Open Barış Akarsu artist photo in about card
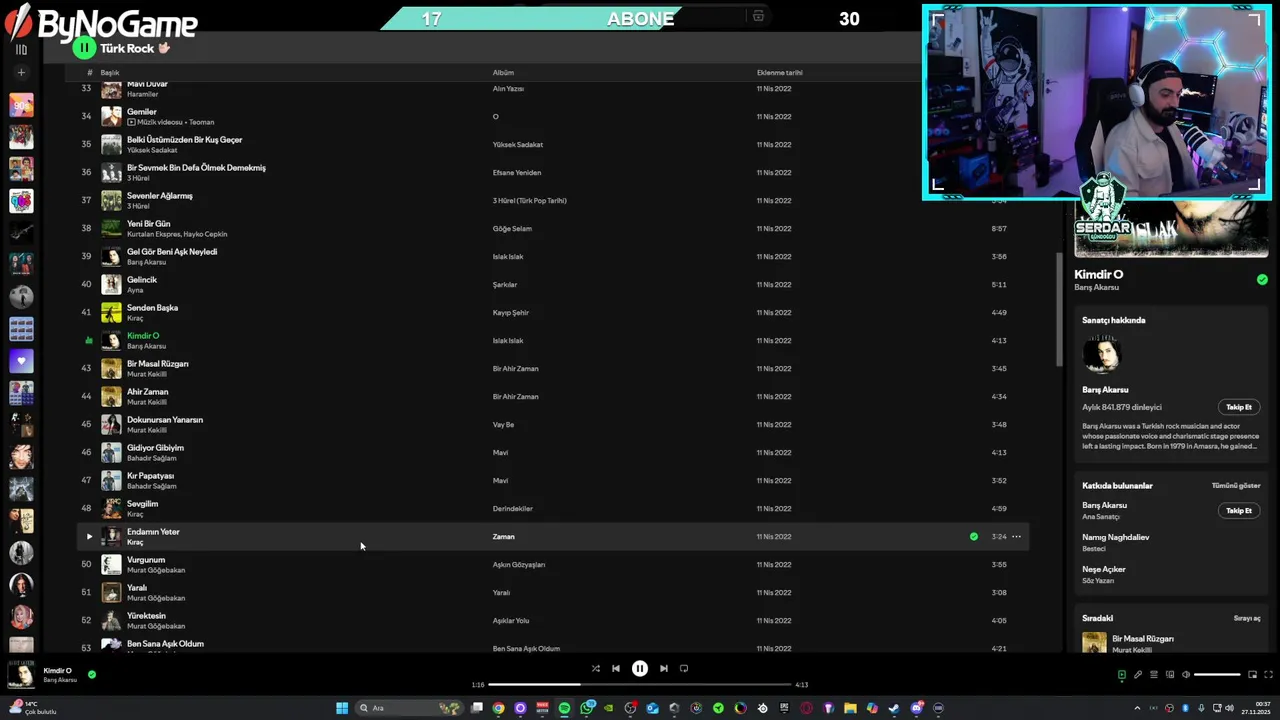The image size is (1280, 720). coord(1101,355)
